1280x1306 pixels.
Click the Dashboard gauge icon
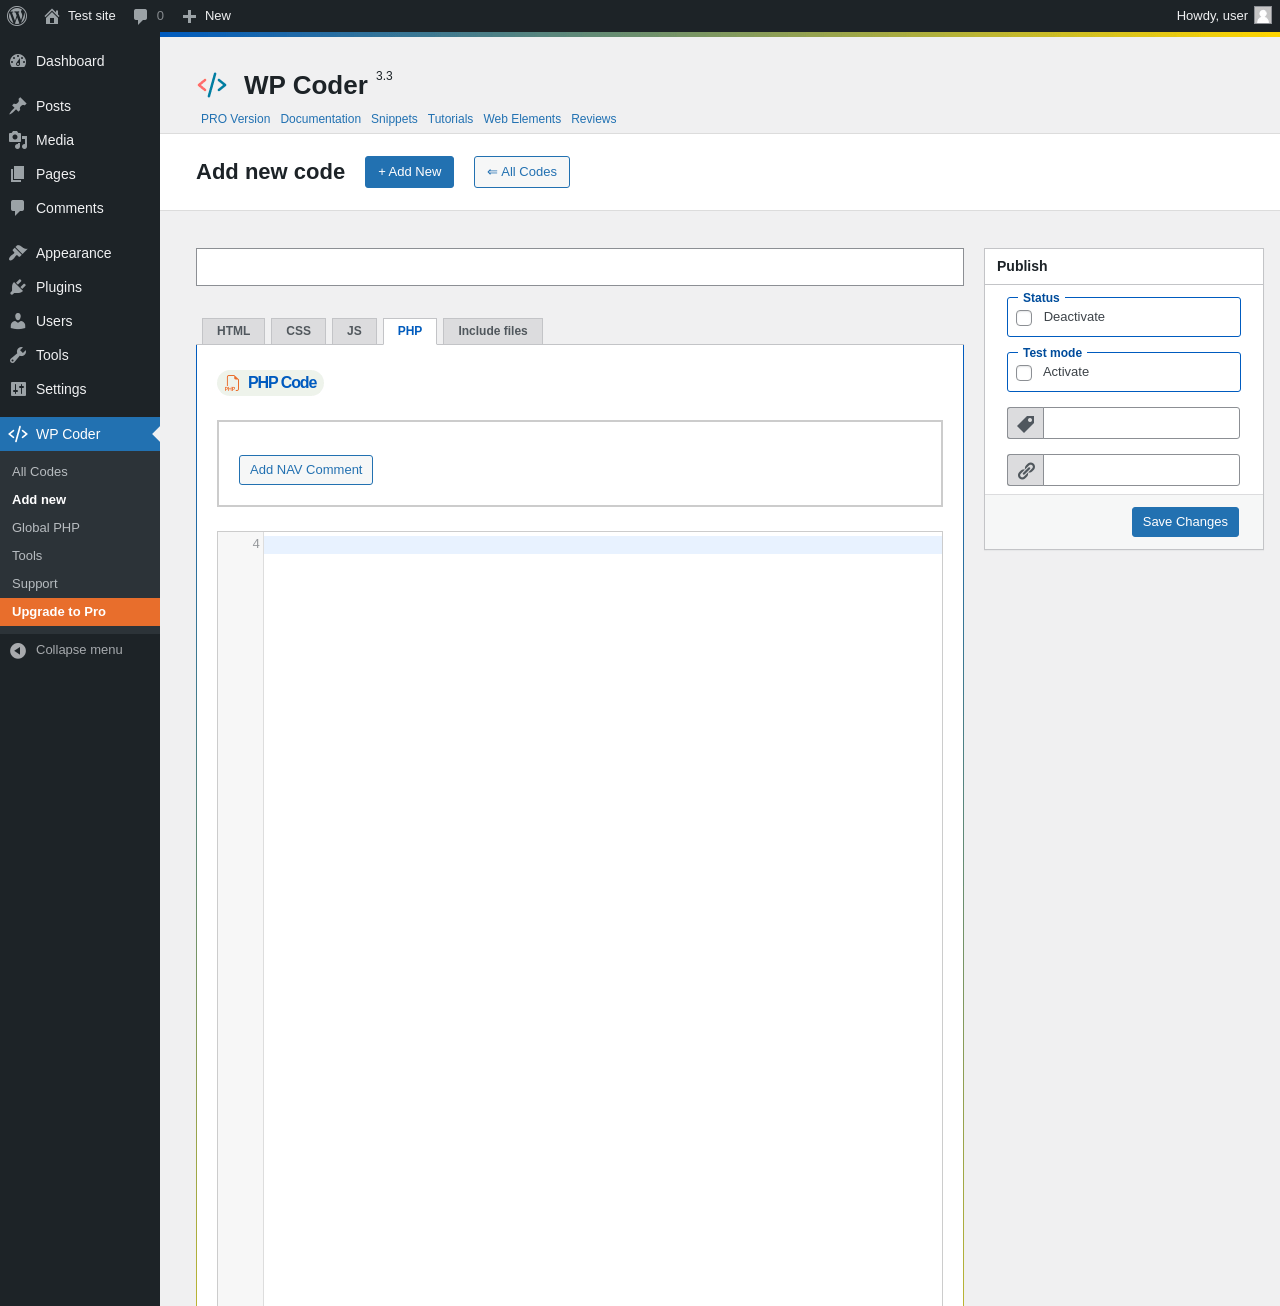point(18,61)
